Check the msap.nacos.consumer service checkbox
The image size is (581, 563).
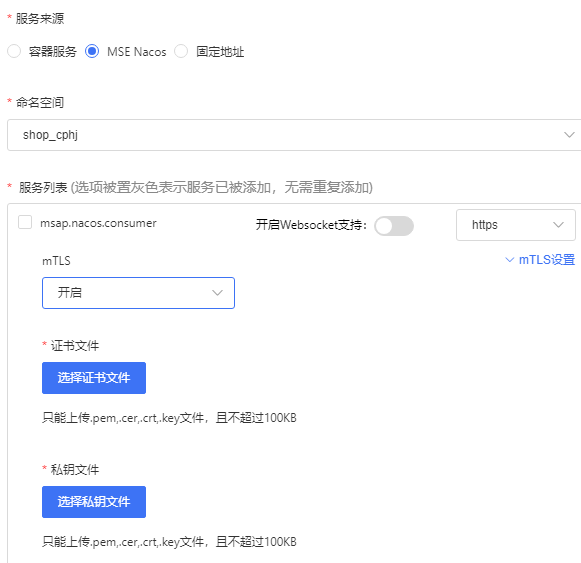25,222
